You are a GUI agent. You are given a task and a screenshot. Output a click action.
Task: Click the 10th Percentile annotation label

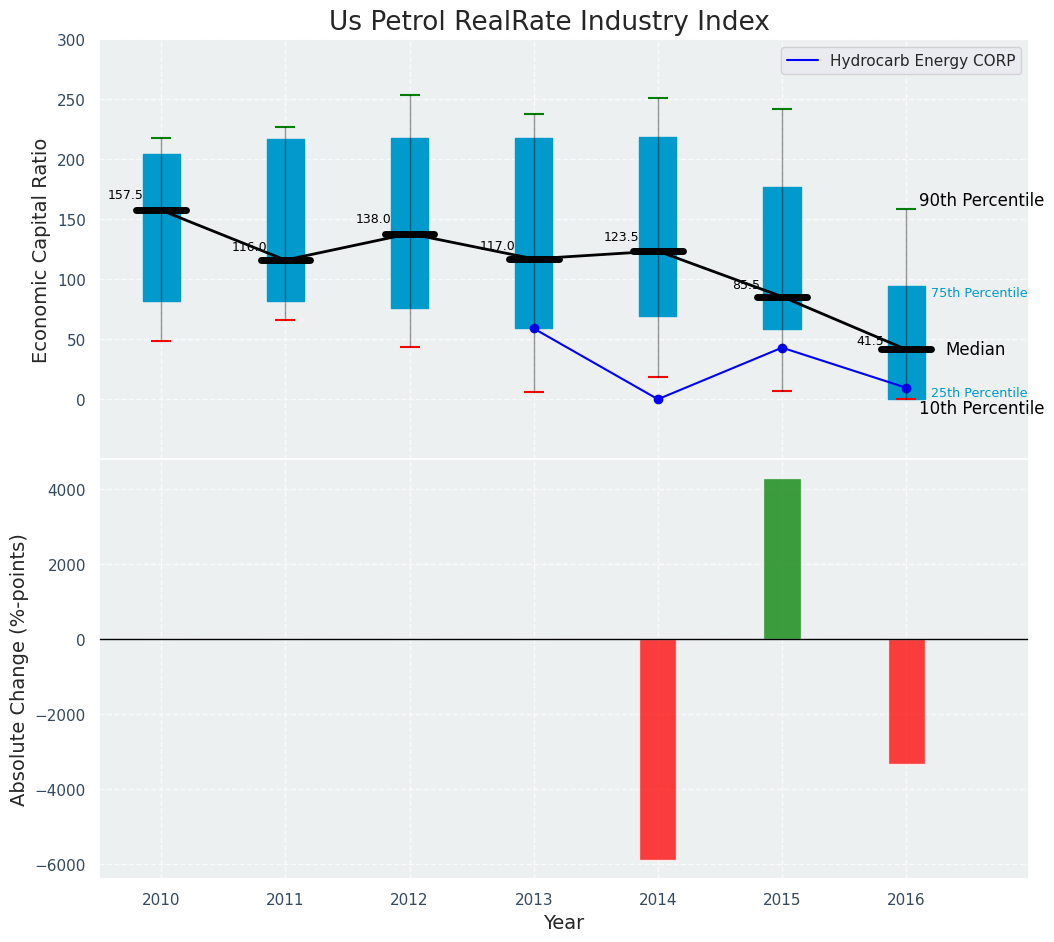pos(980,408)
